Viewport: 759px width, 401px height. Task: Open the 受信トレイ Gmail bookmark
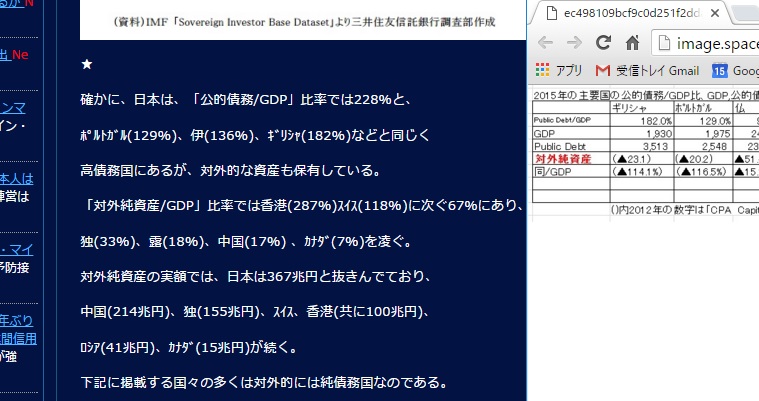(647, 71)
